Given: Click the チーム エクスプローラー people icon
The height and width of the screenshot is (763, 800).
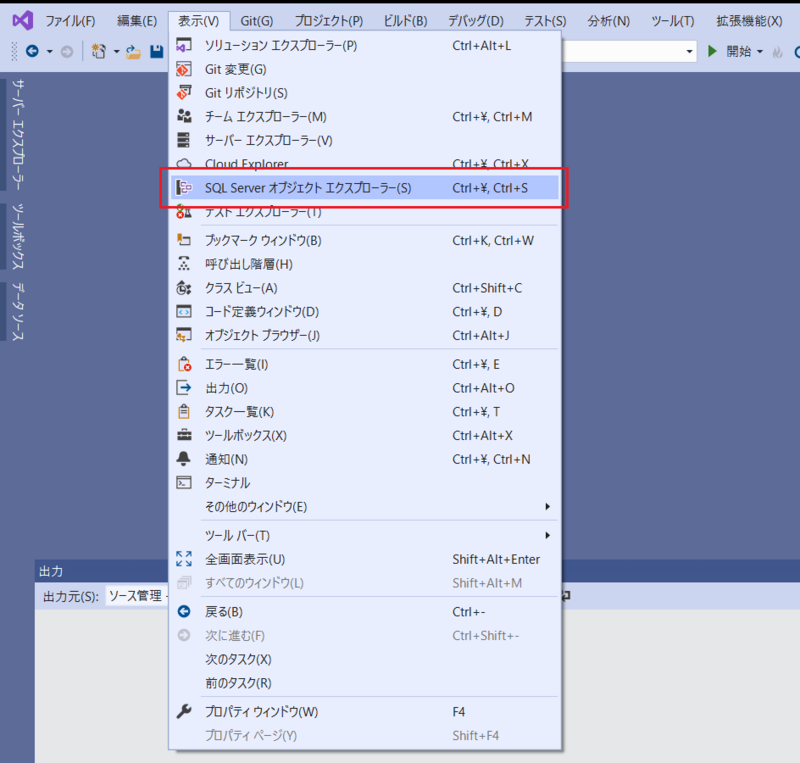Looking at the screenshot, I should (x=184, y=116).
